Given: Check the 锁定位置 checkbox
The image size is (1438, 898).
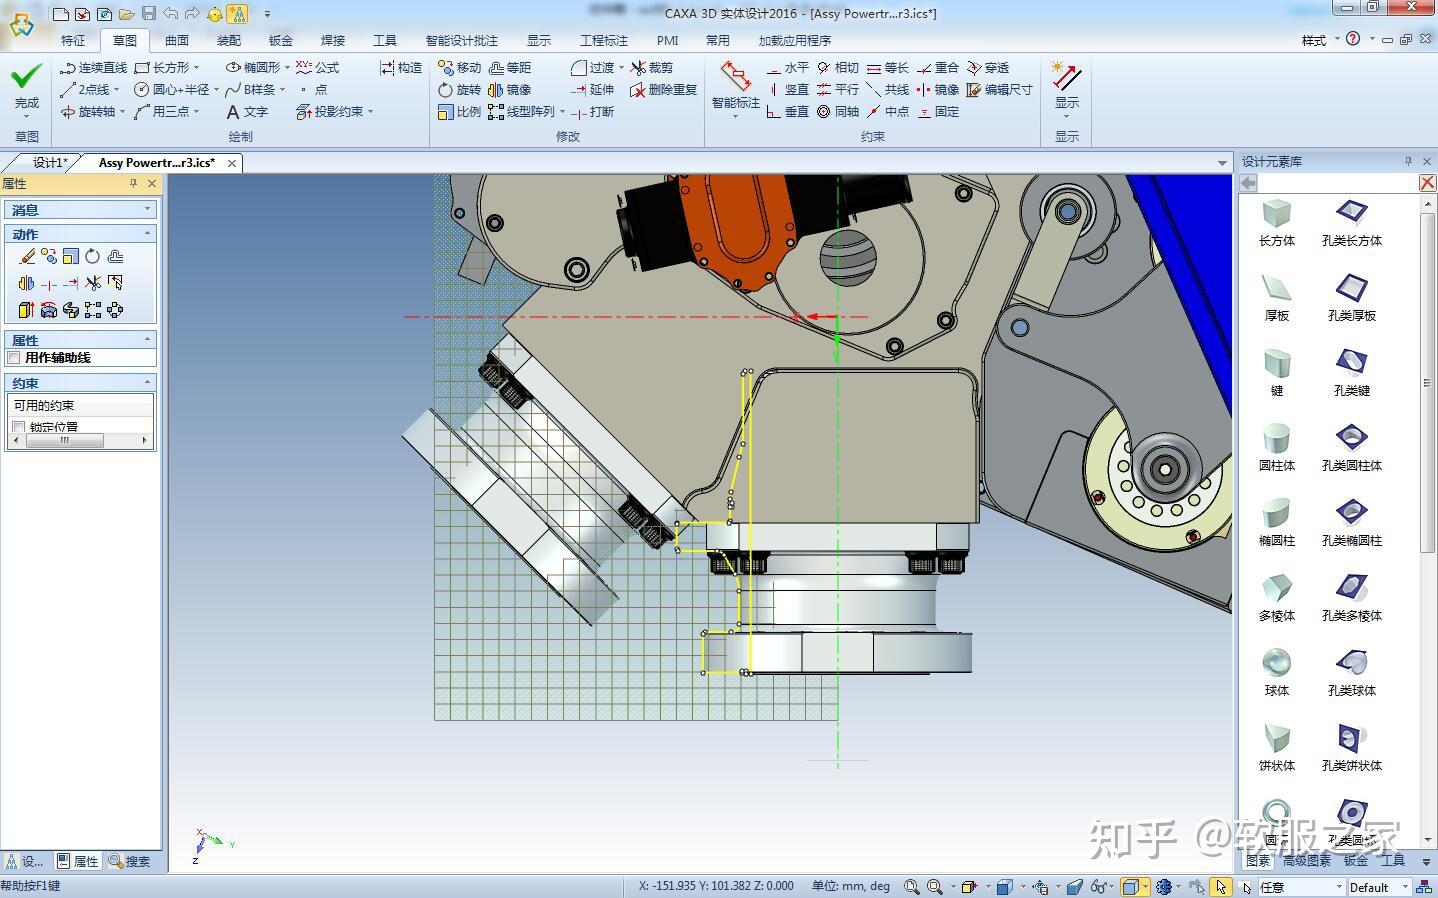Looking at the screenshot, I should (x=18, y=427).
